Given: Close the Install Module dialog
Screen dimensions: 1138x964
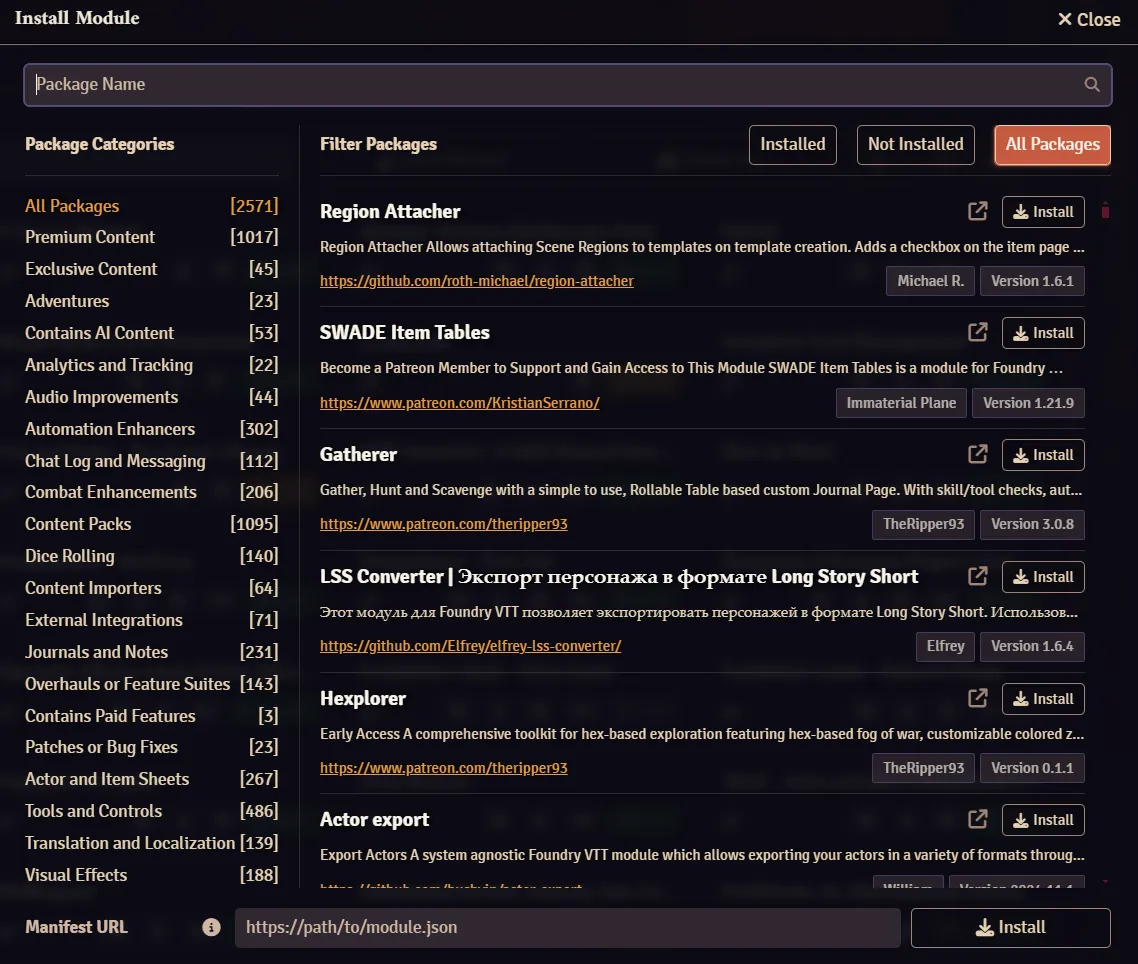Looking at the screenshot, I should [x=1089, y=20].
